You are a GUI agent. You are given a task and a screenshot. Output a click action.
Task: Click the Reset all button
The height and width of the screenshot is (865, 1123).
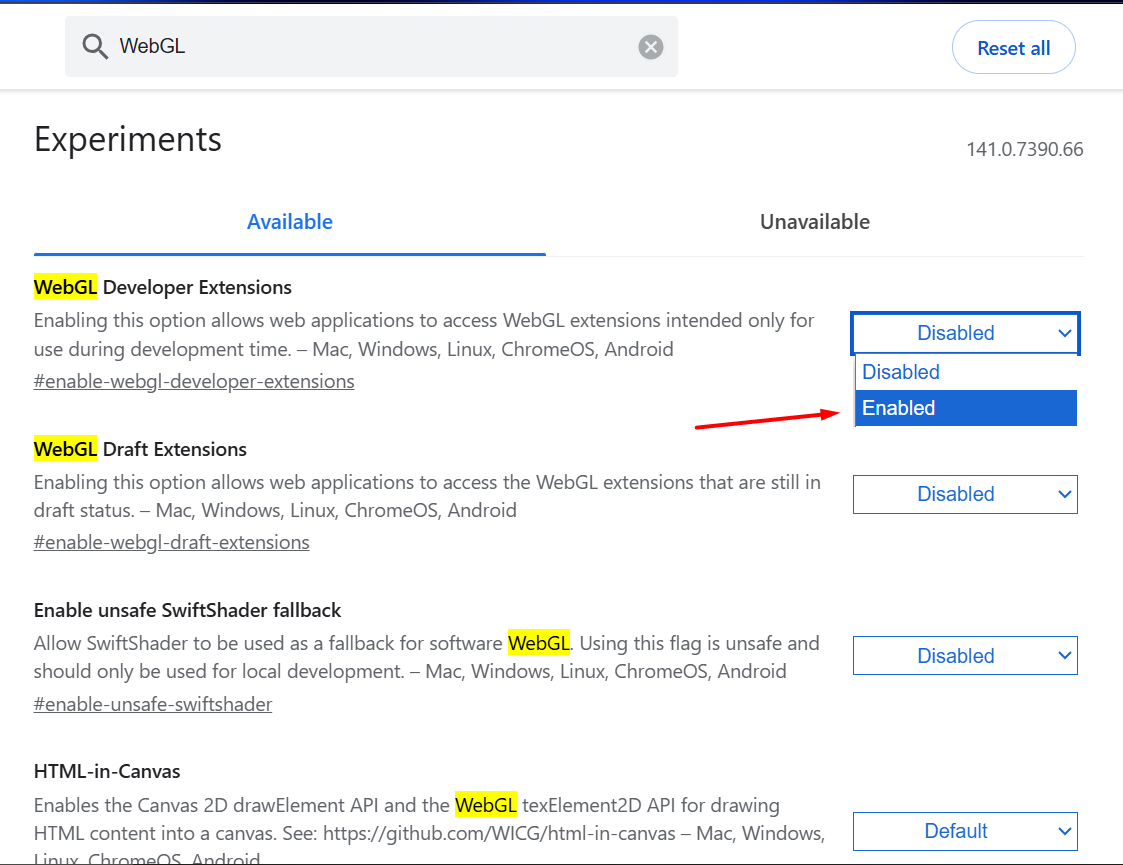pos(1013,48)
